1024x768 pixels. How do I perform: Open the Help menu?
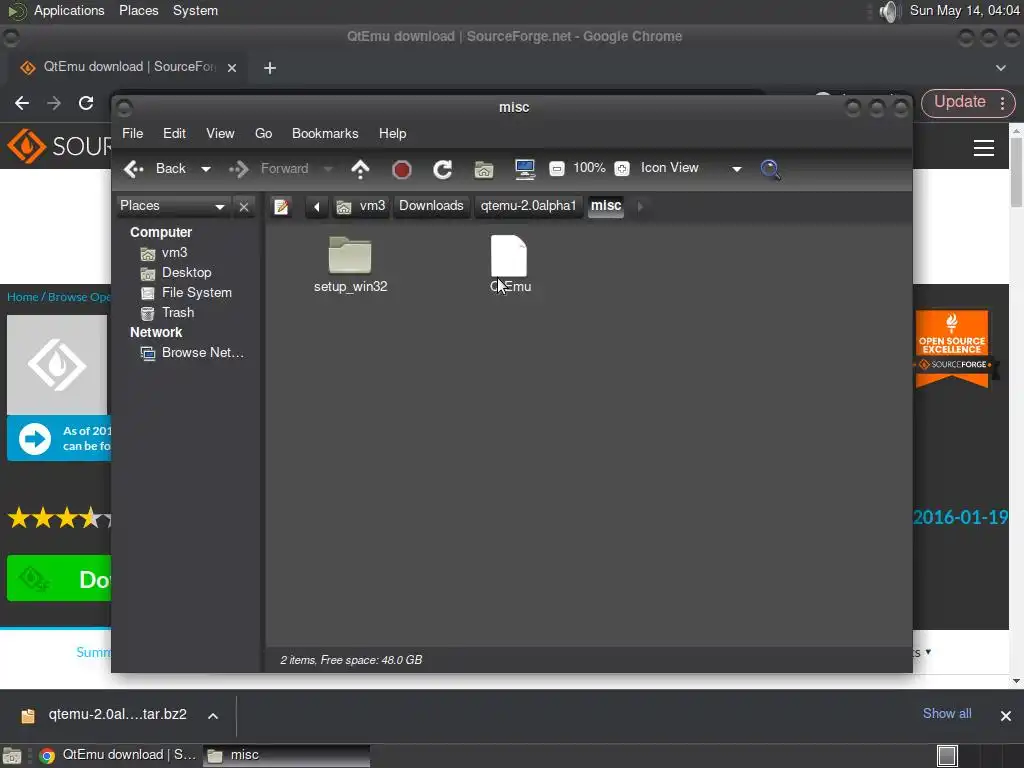click(392, 133)
